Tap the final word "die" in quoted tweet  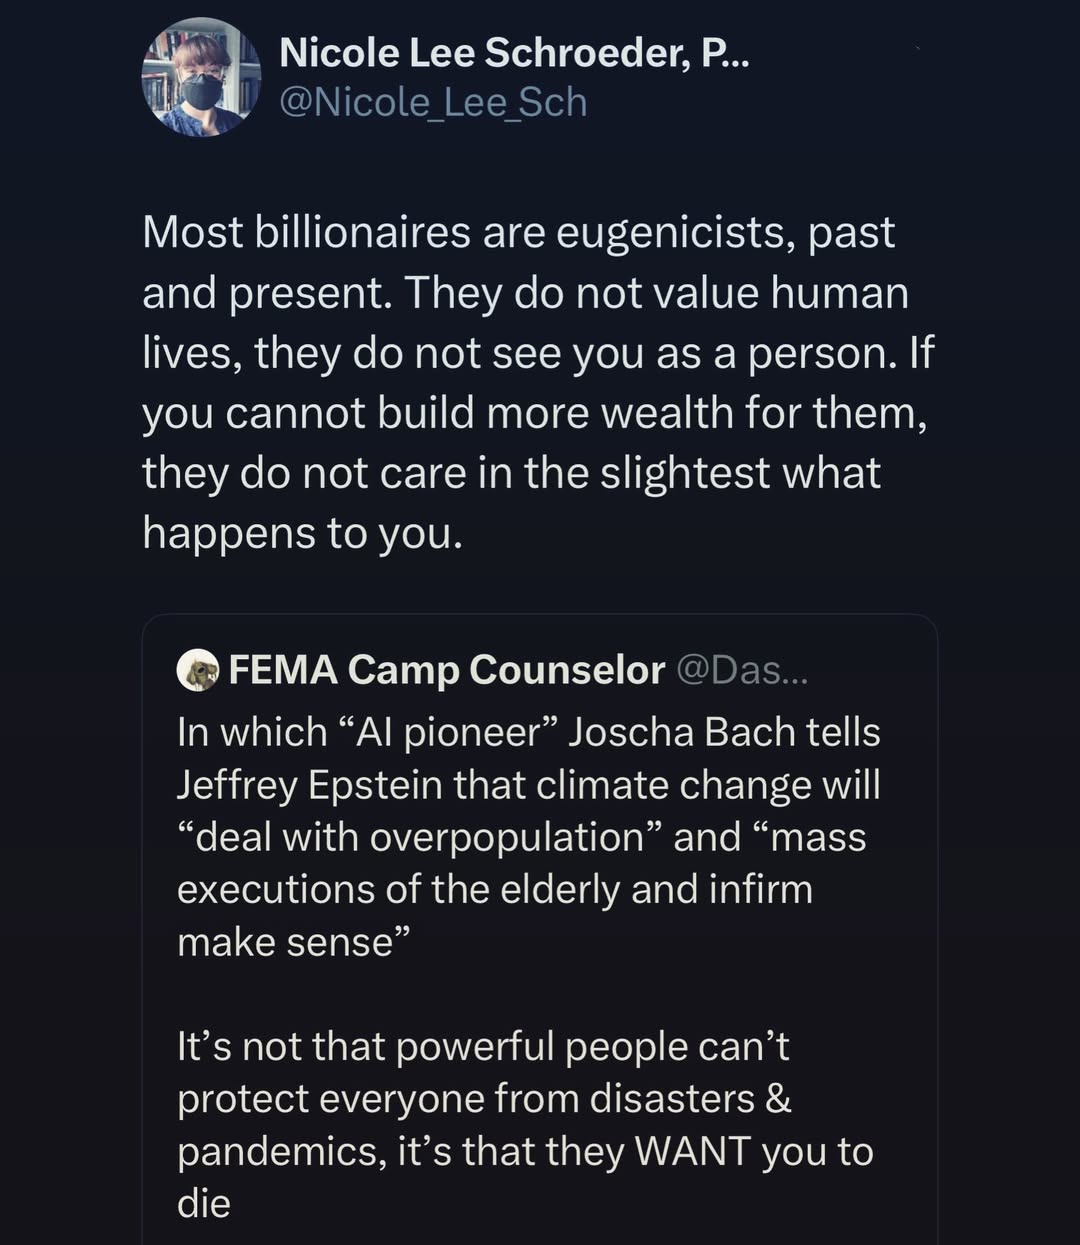[x=203, y=1203]
